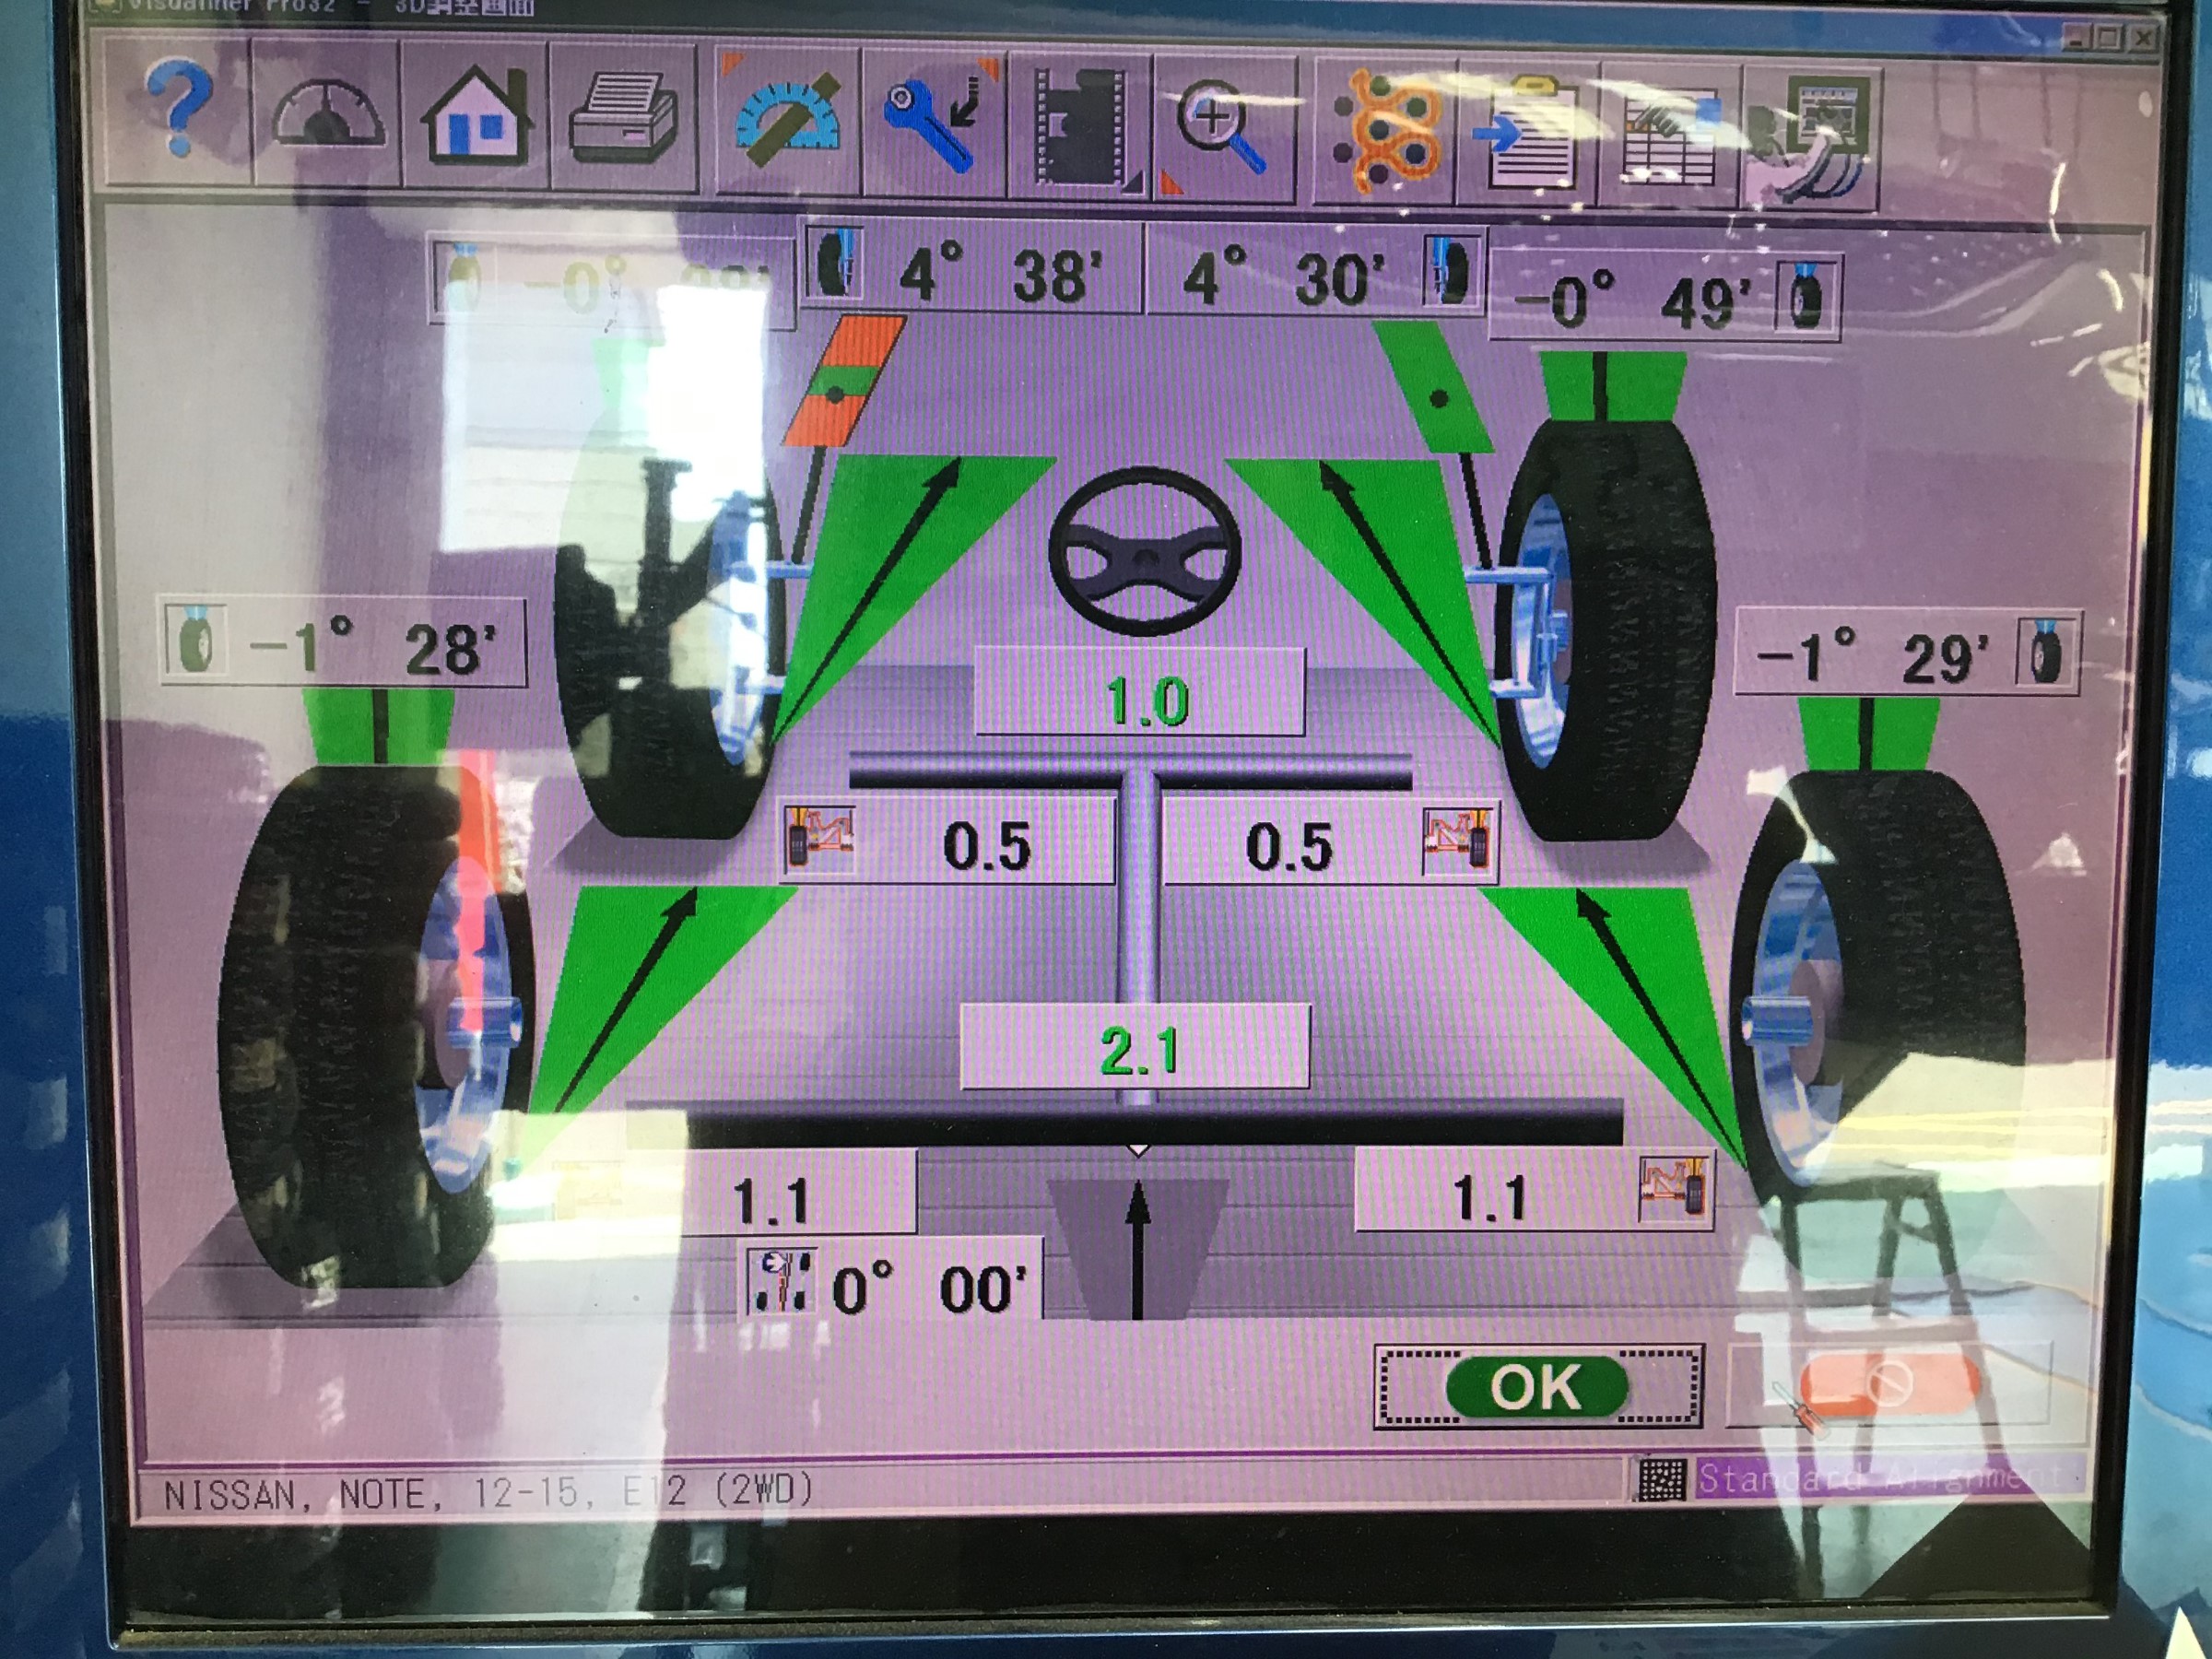Activate the magnifying glass zoom icon
The image size is (2212, 1659).
1225,128
